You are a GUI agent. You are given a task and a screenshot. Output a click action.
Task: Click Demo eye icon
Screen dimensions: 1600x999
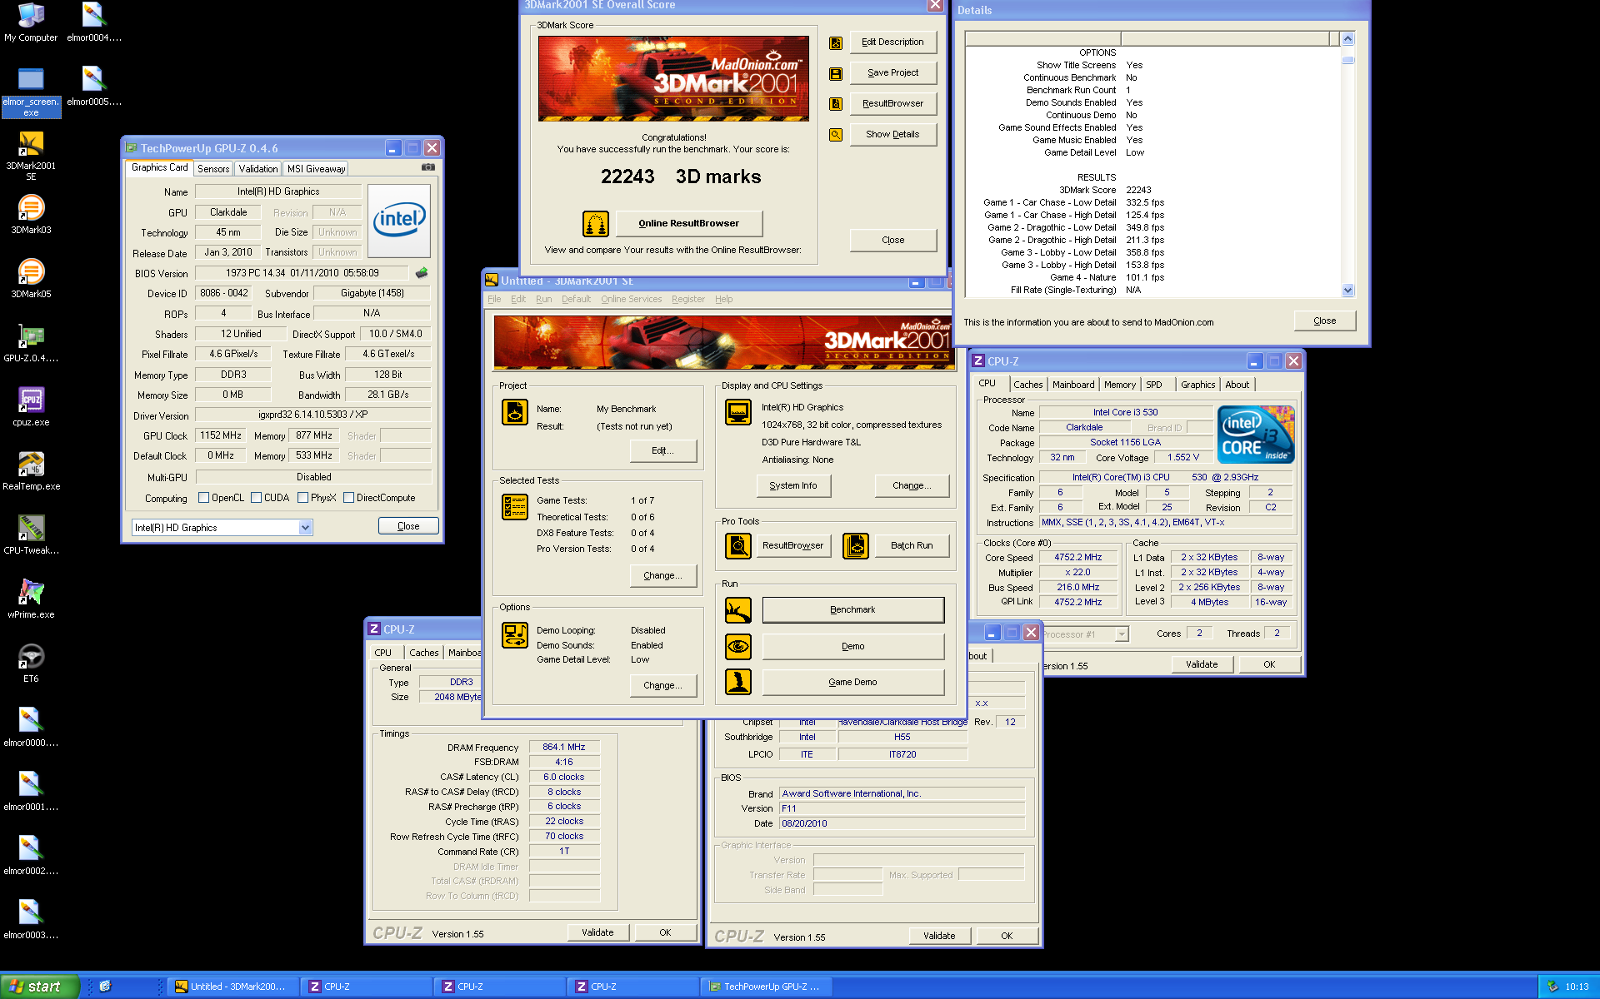(x=738, y=646)
